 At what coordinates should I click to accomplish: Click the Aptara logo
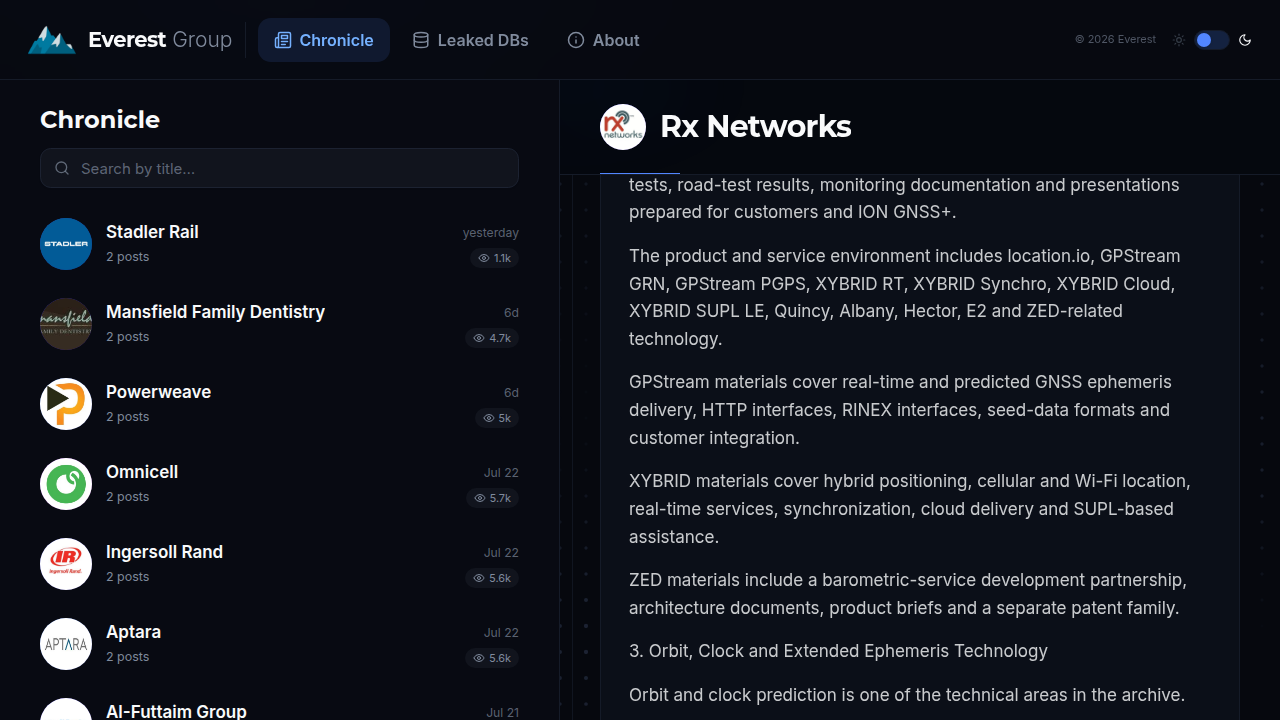pos(66,644)
